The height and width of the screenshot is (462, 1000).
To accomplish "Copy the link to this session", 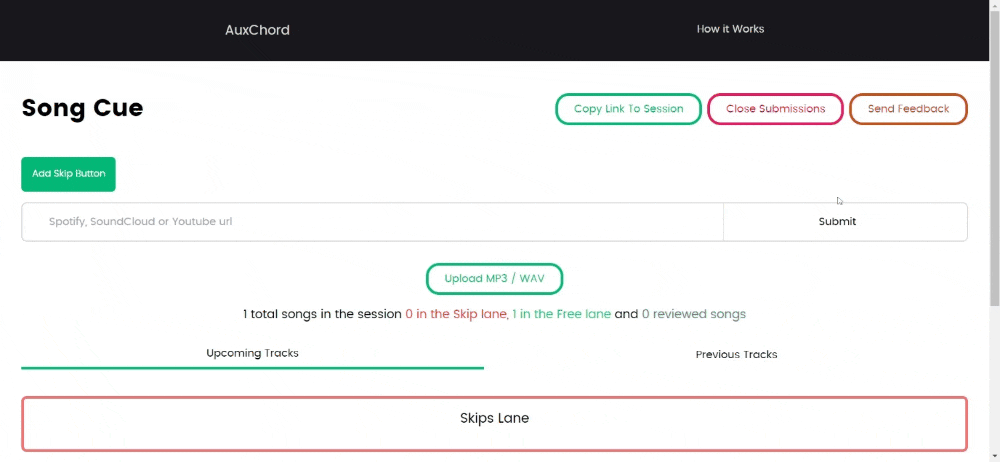I will pos(628,108).
